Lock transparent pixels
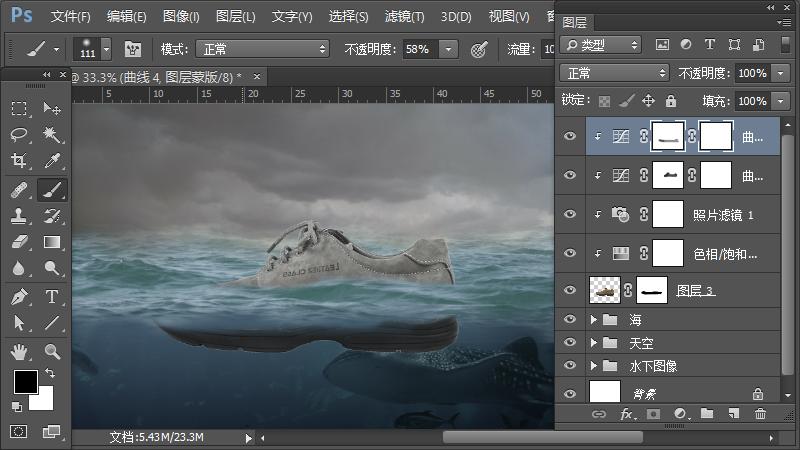 (x=605, y=101)
